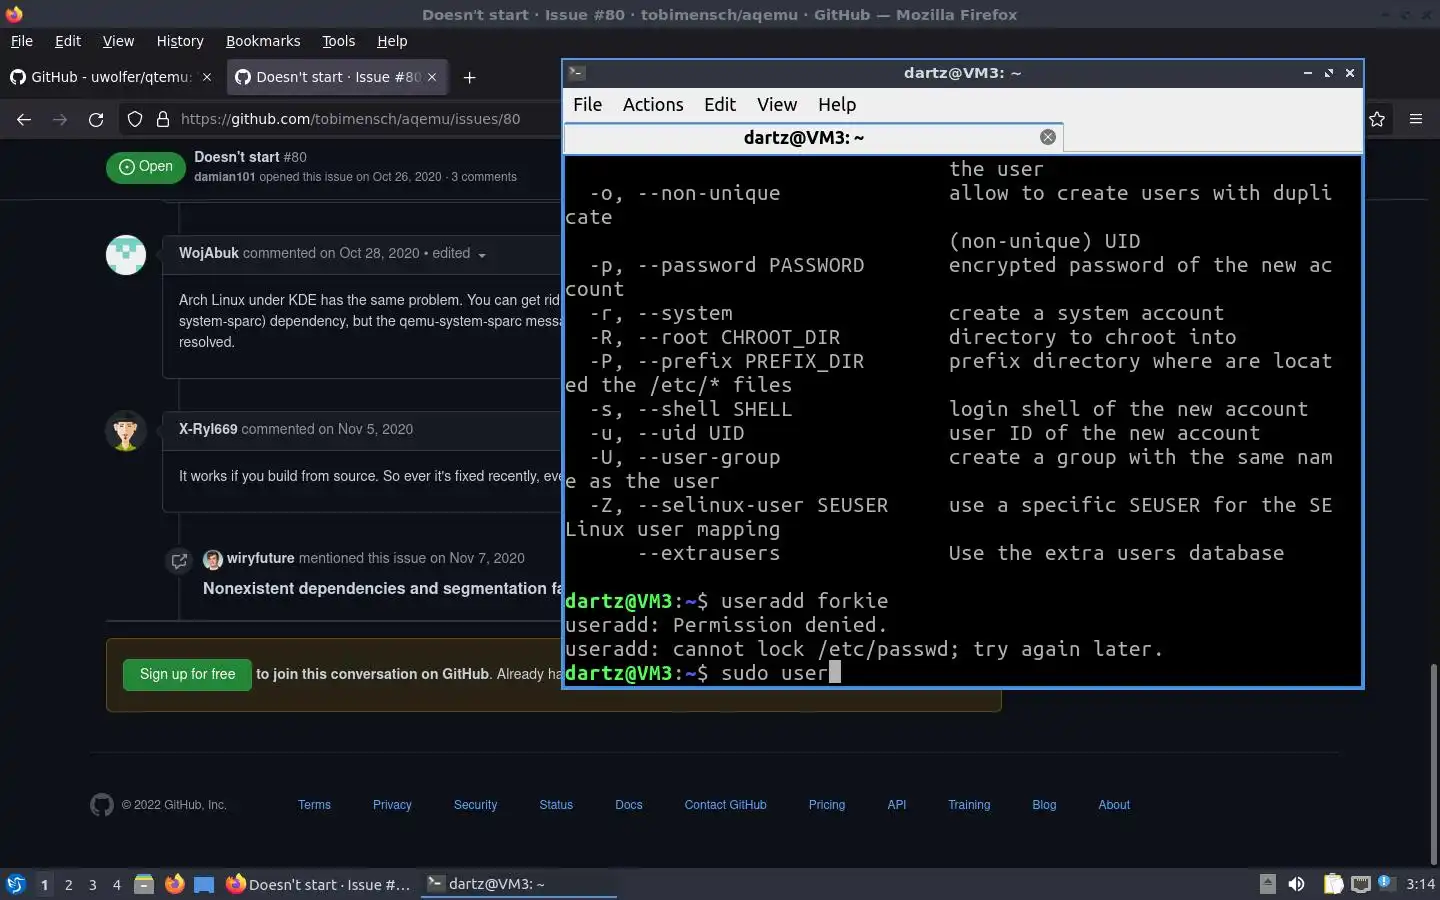The height and width of the screenshot is (900, 1440).
Task: Switch to workspace 4
Action: 116,884
